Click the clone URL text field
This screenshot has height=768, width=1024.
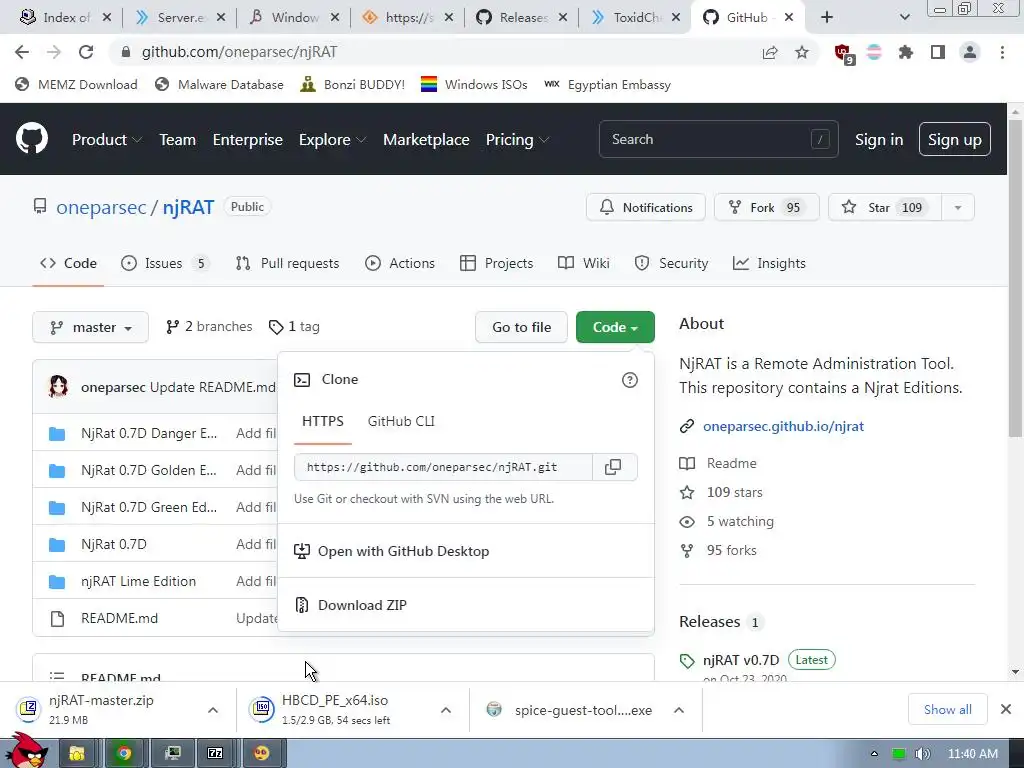click(x=443, y=467)
